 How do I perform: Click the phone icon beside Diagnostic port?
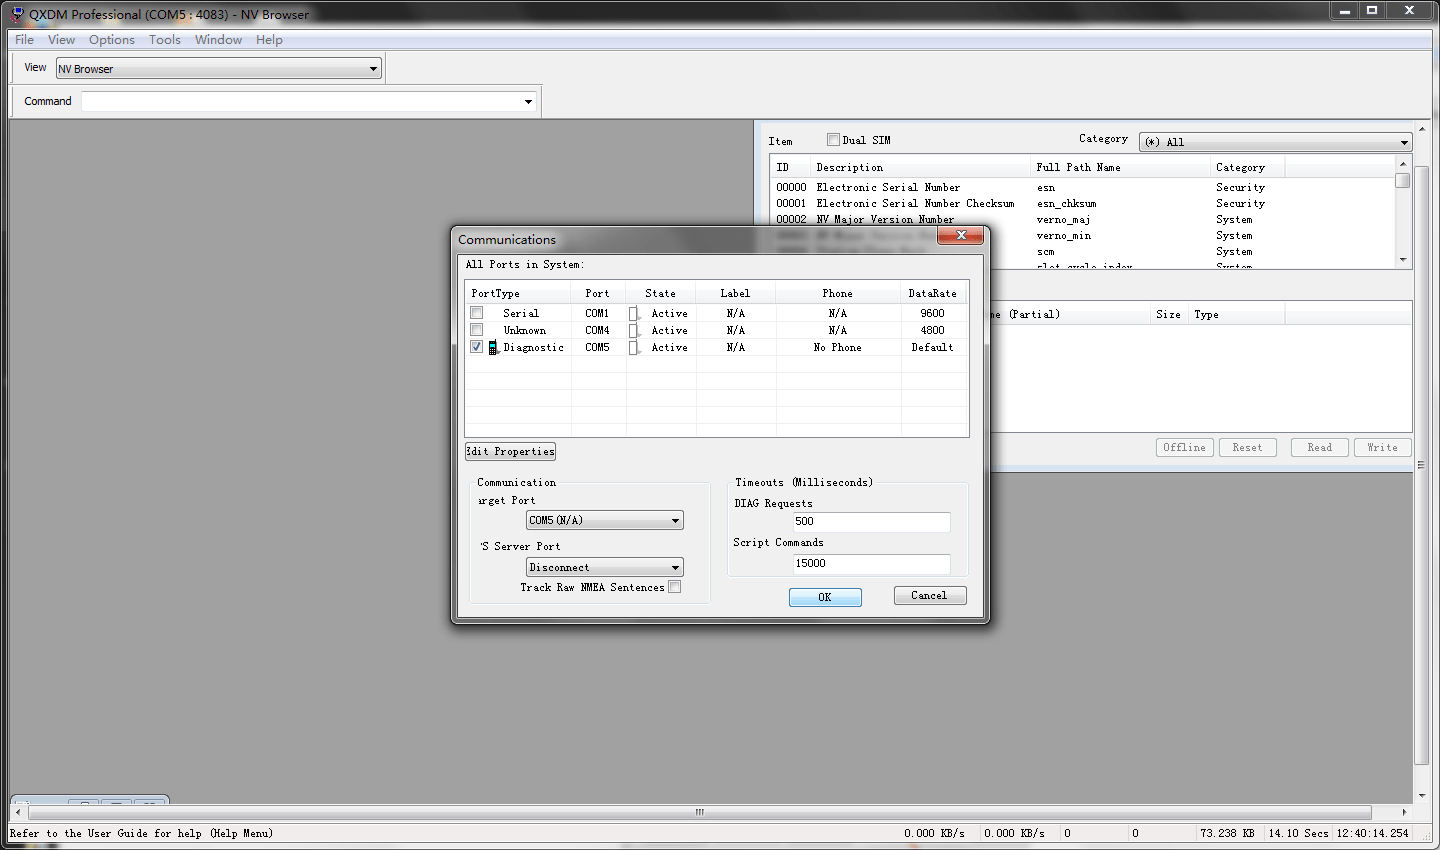coord(492,348)
